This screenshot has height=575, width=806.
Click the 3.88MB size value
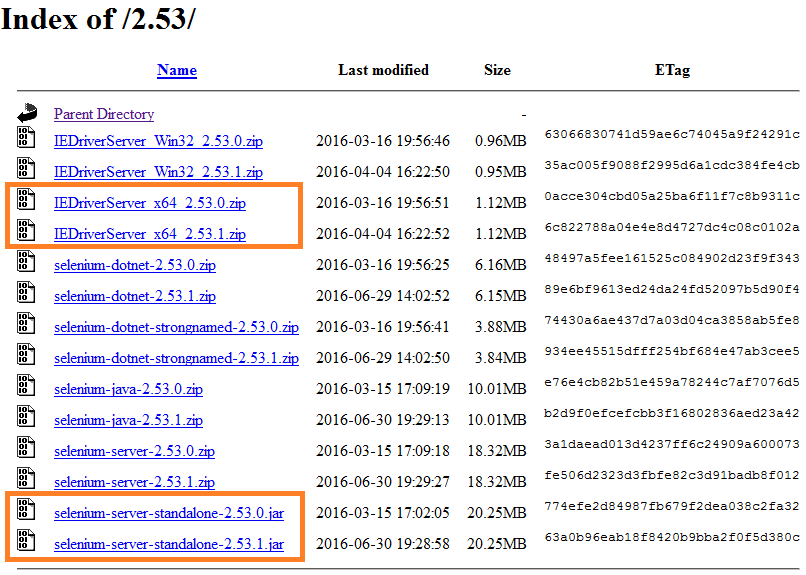501,327
